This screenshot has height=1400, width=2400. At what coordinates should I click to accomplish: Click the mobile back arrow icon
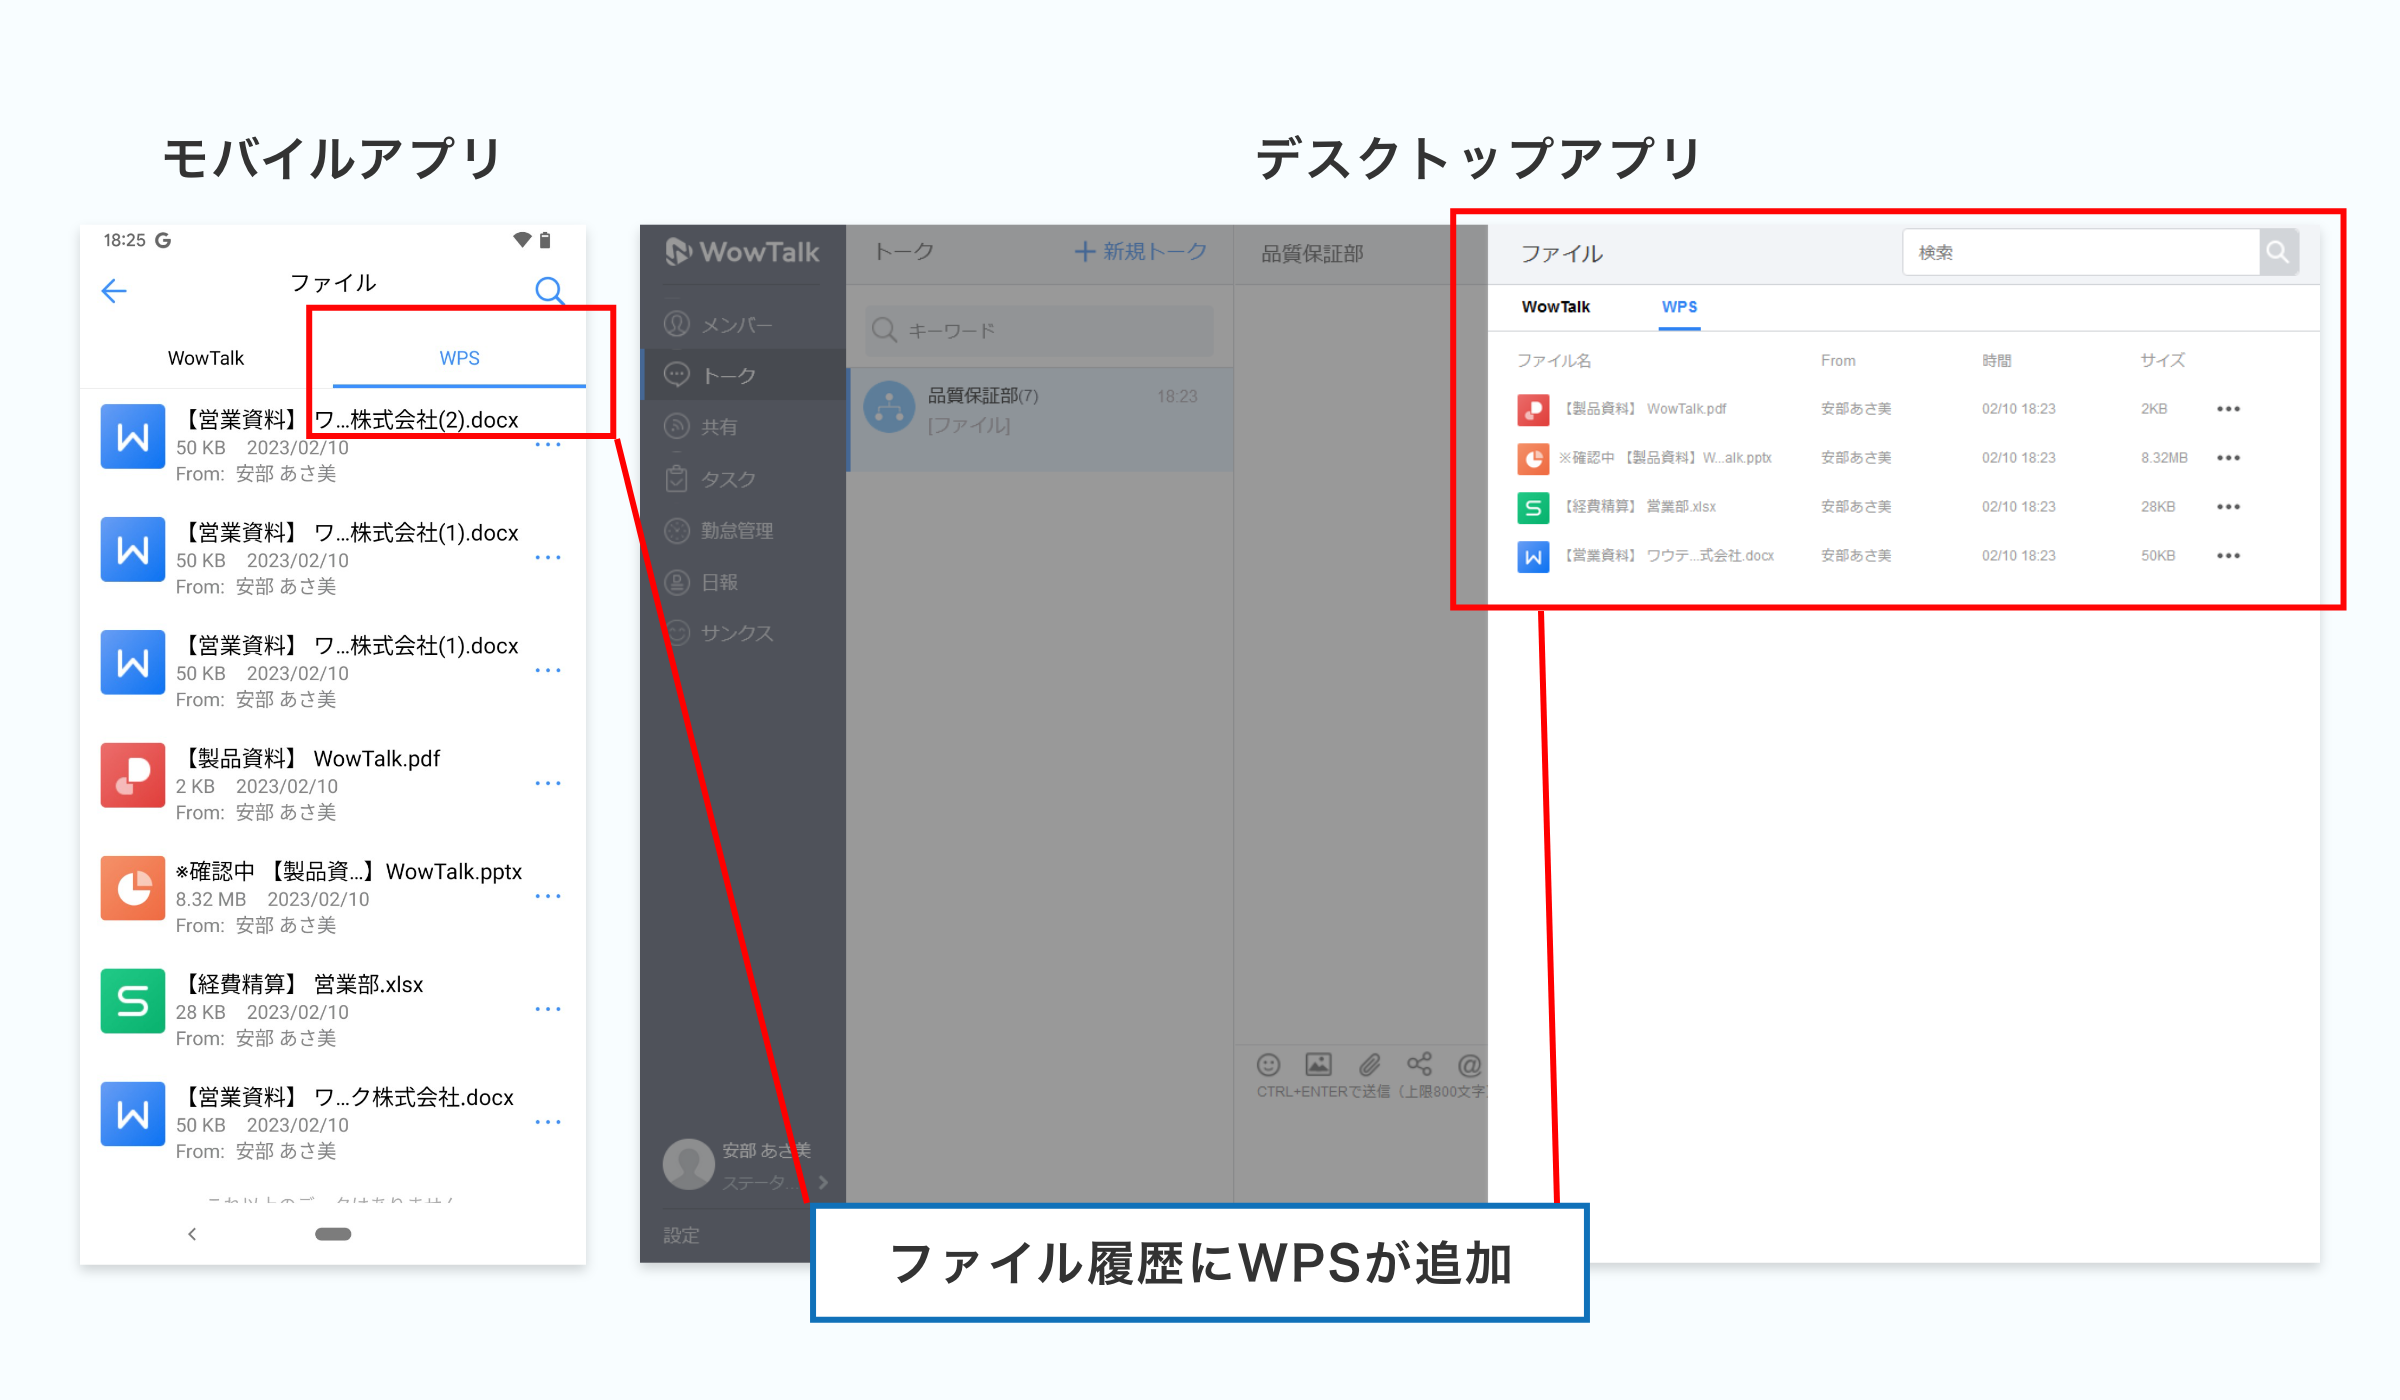[x=114, y=291]
